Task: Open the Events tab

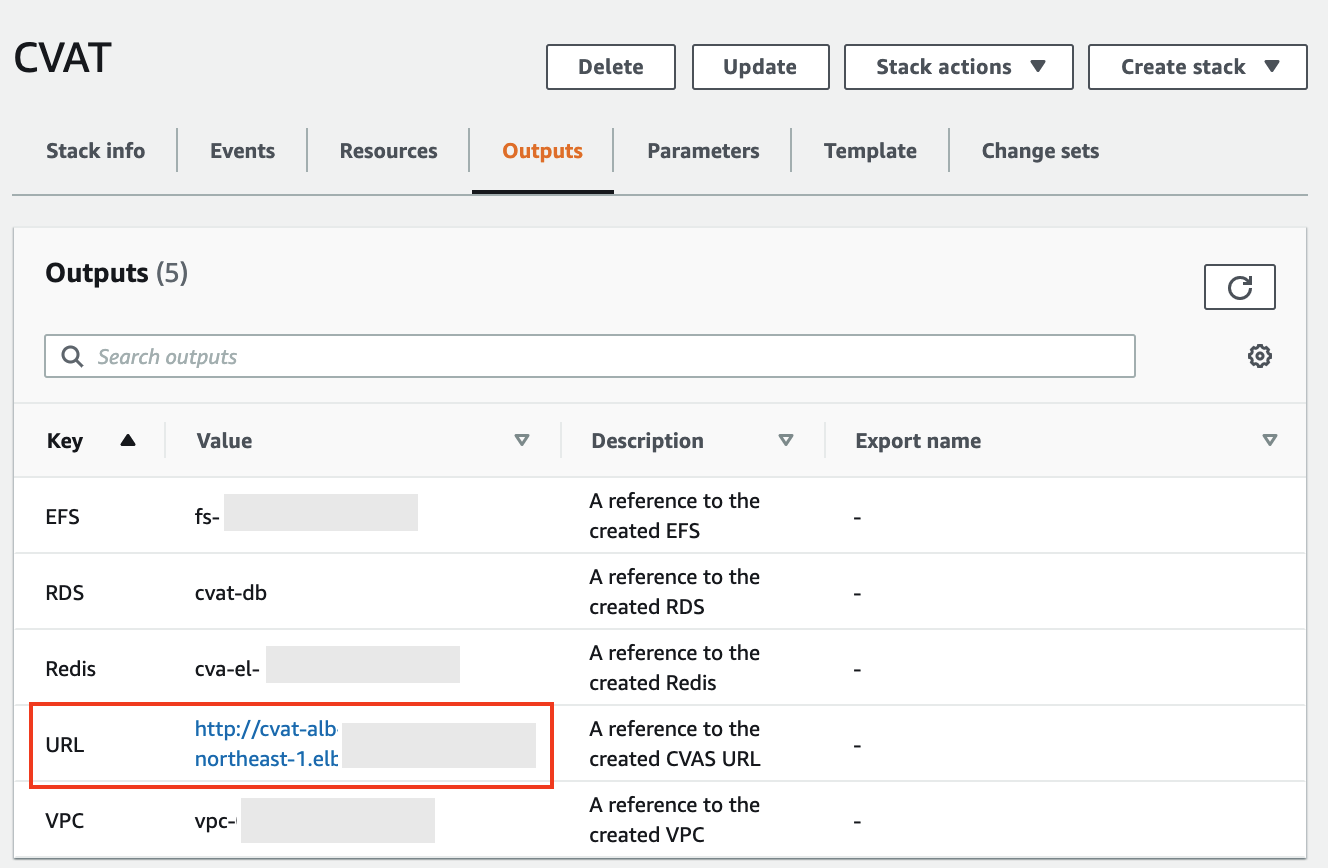Action: [242, 151]
